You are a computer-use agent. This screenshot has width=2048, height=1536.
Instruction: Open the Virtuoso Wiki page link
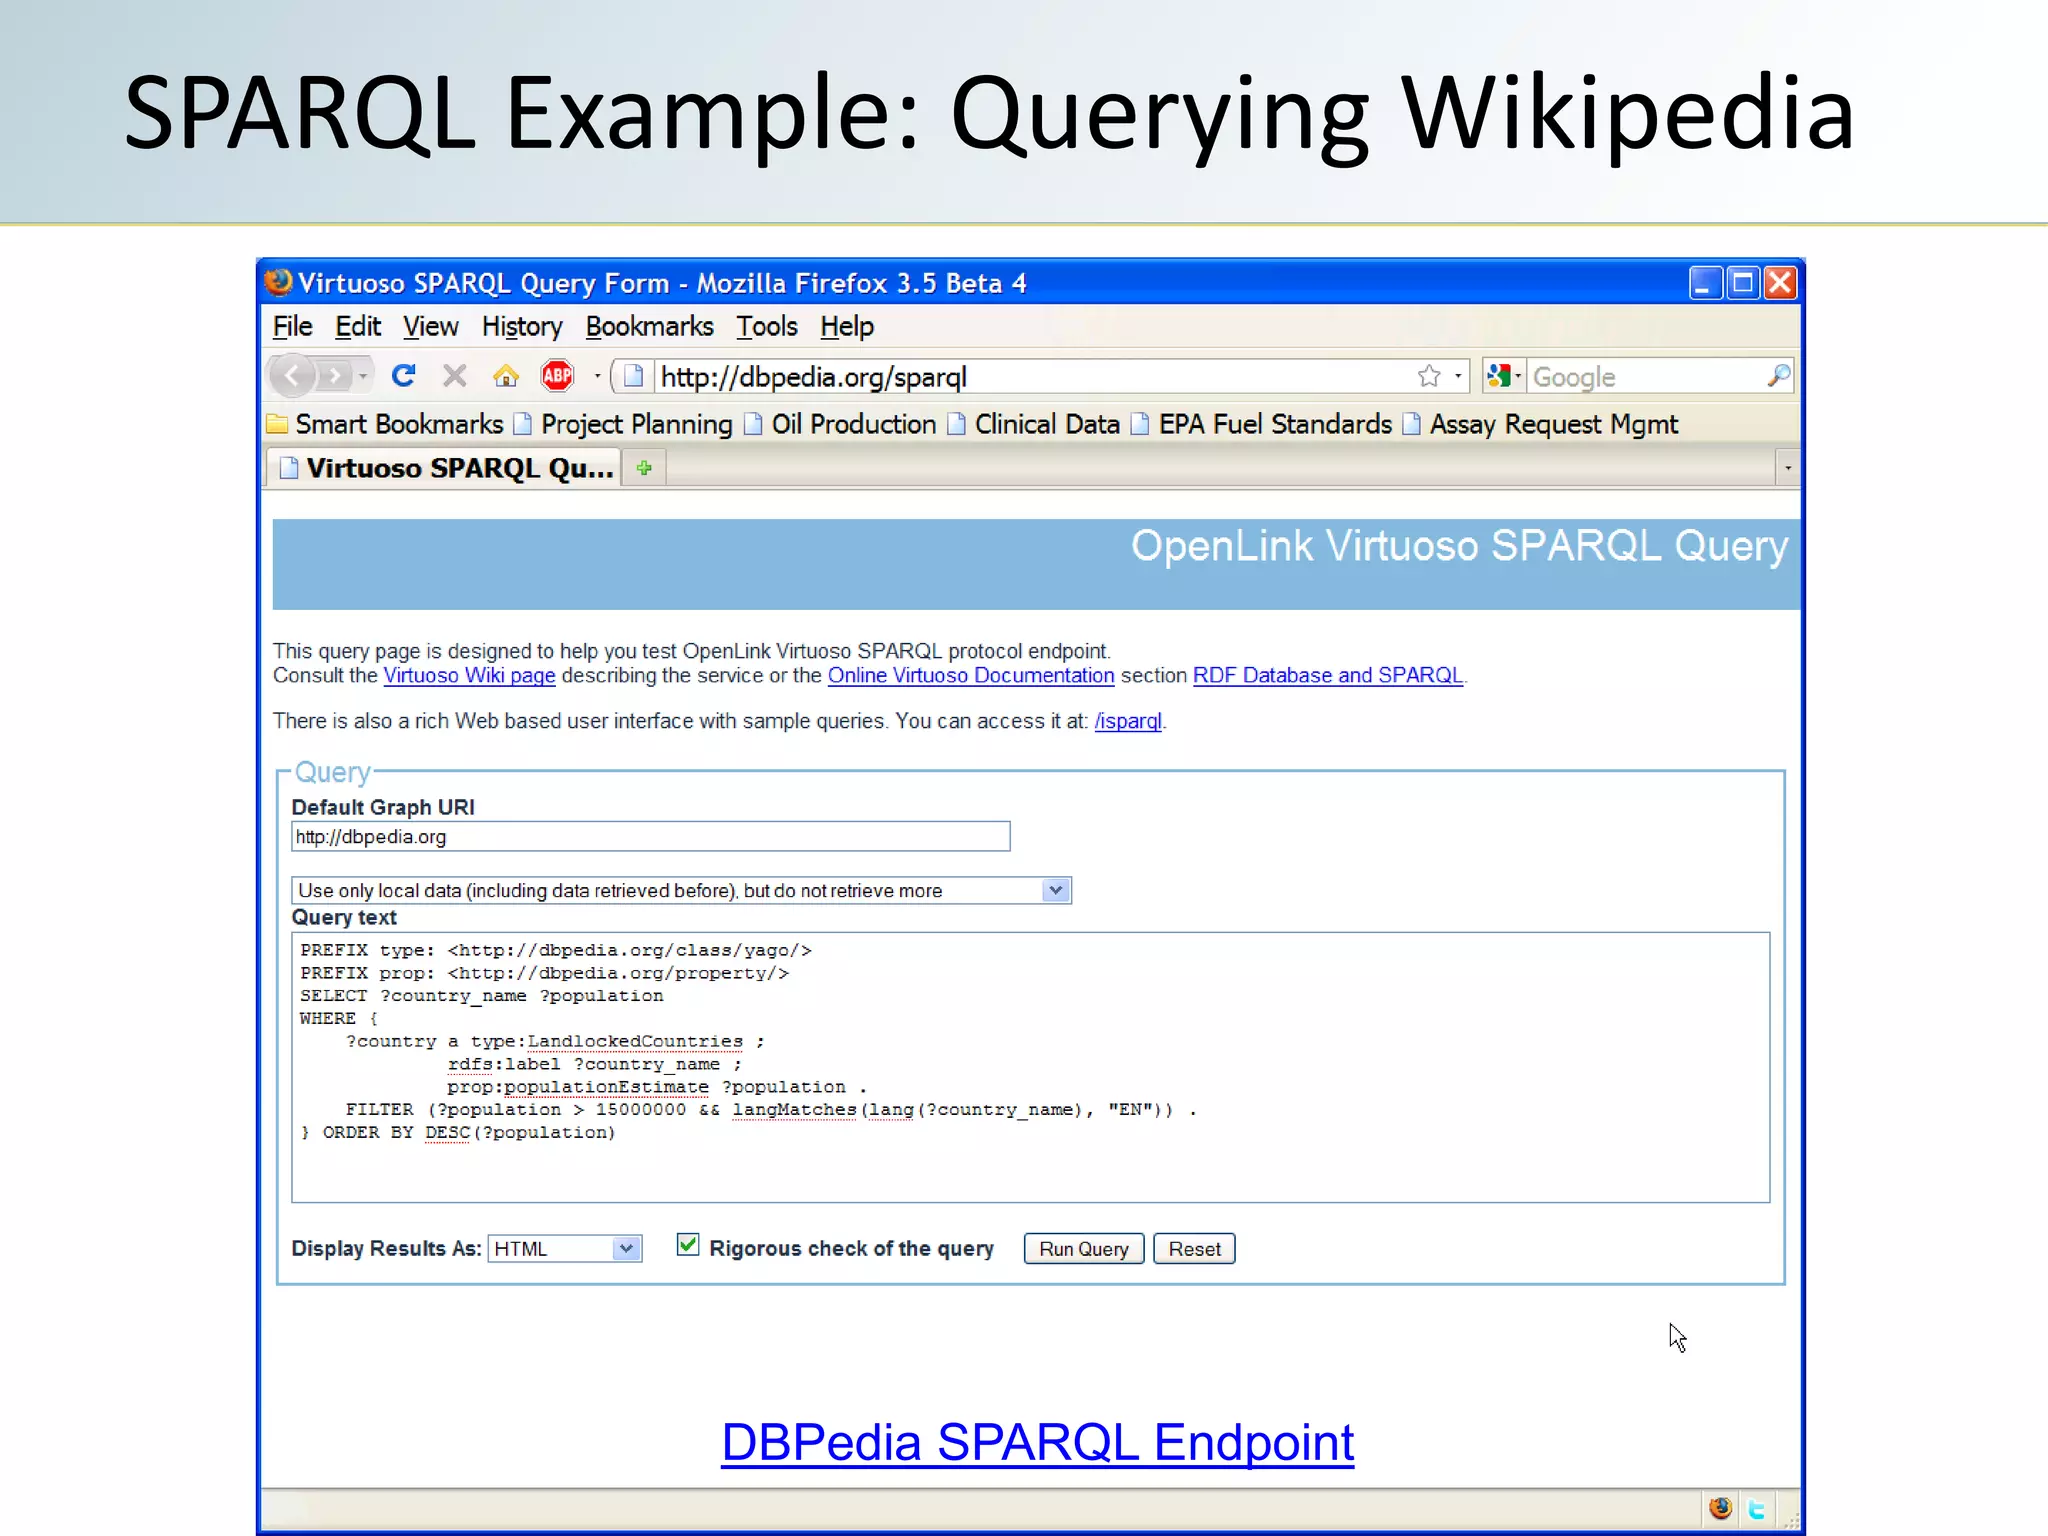pyautogui.click(x=469, y=676)
